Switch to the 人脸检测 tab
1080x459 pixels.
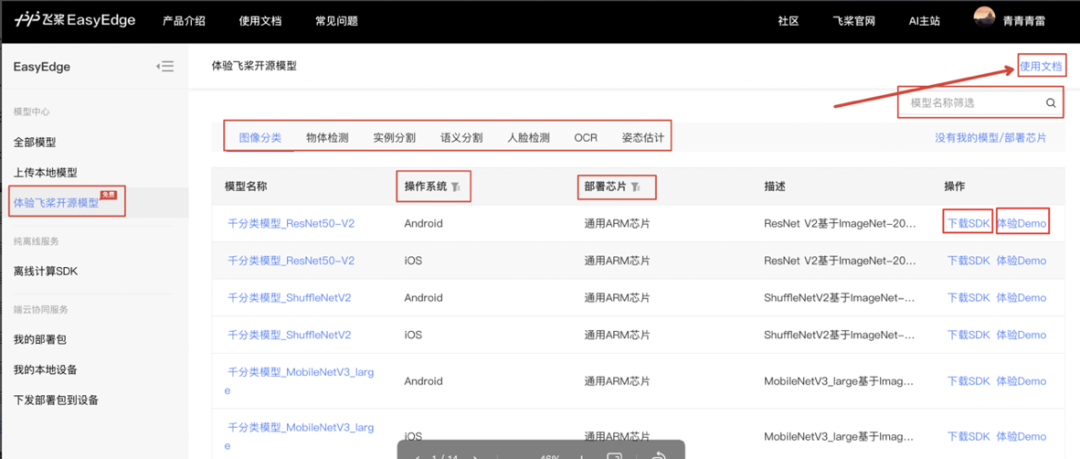[528, 137]
